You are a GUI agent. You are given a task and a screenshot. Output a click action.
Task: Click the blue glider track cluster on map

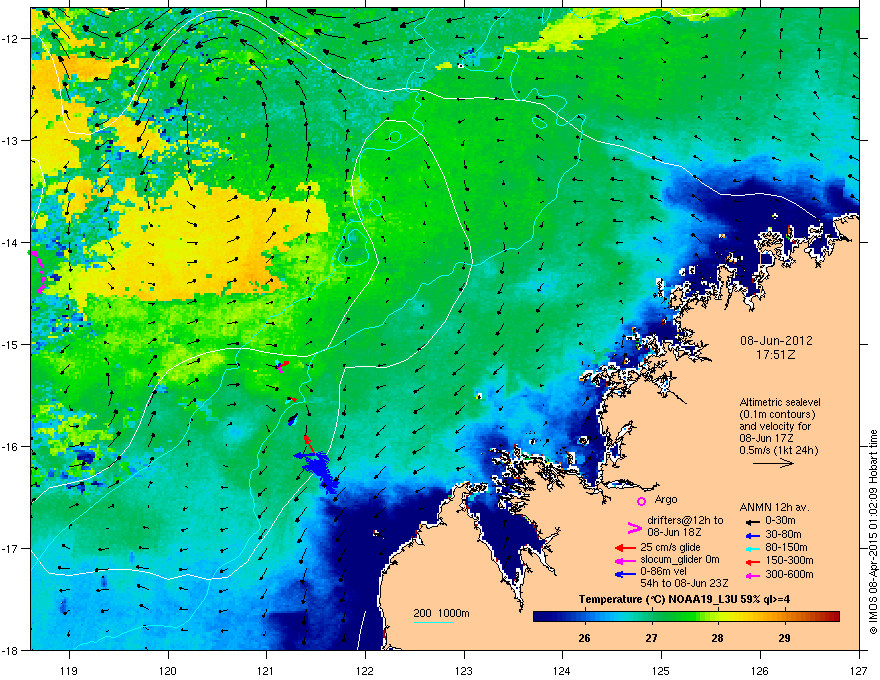point(319,467)
